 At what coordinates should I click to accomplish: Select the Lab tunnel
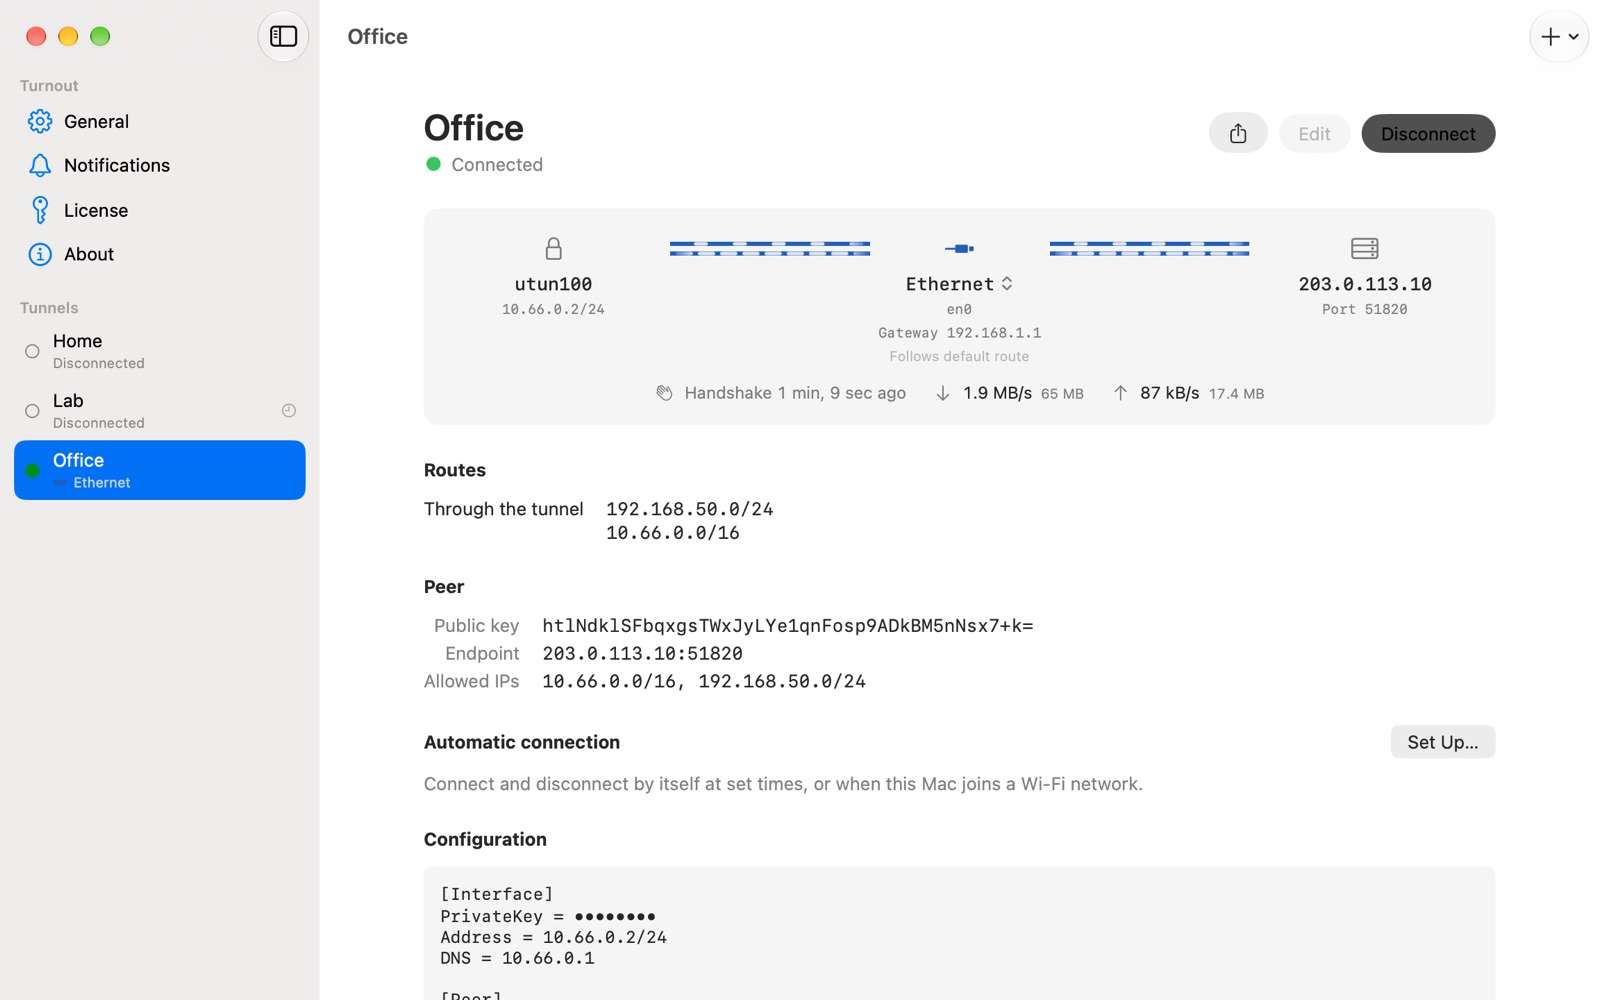(160, 411)
